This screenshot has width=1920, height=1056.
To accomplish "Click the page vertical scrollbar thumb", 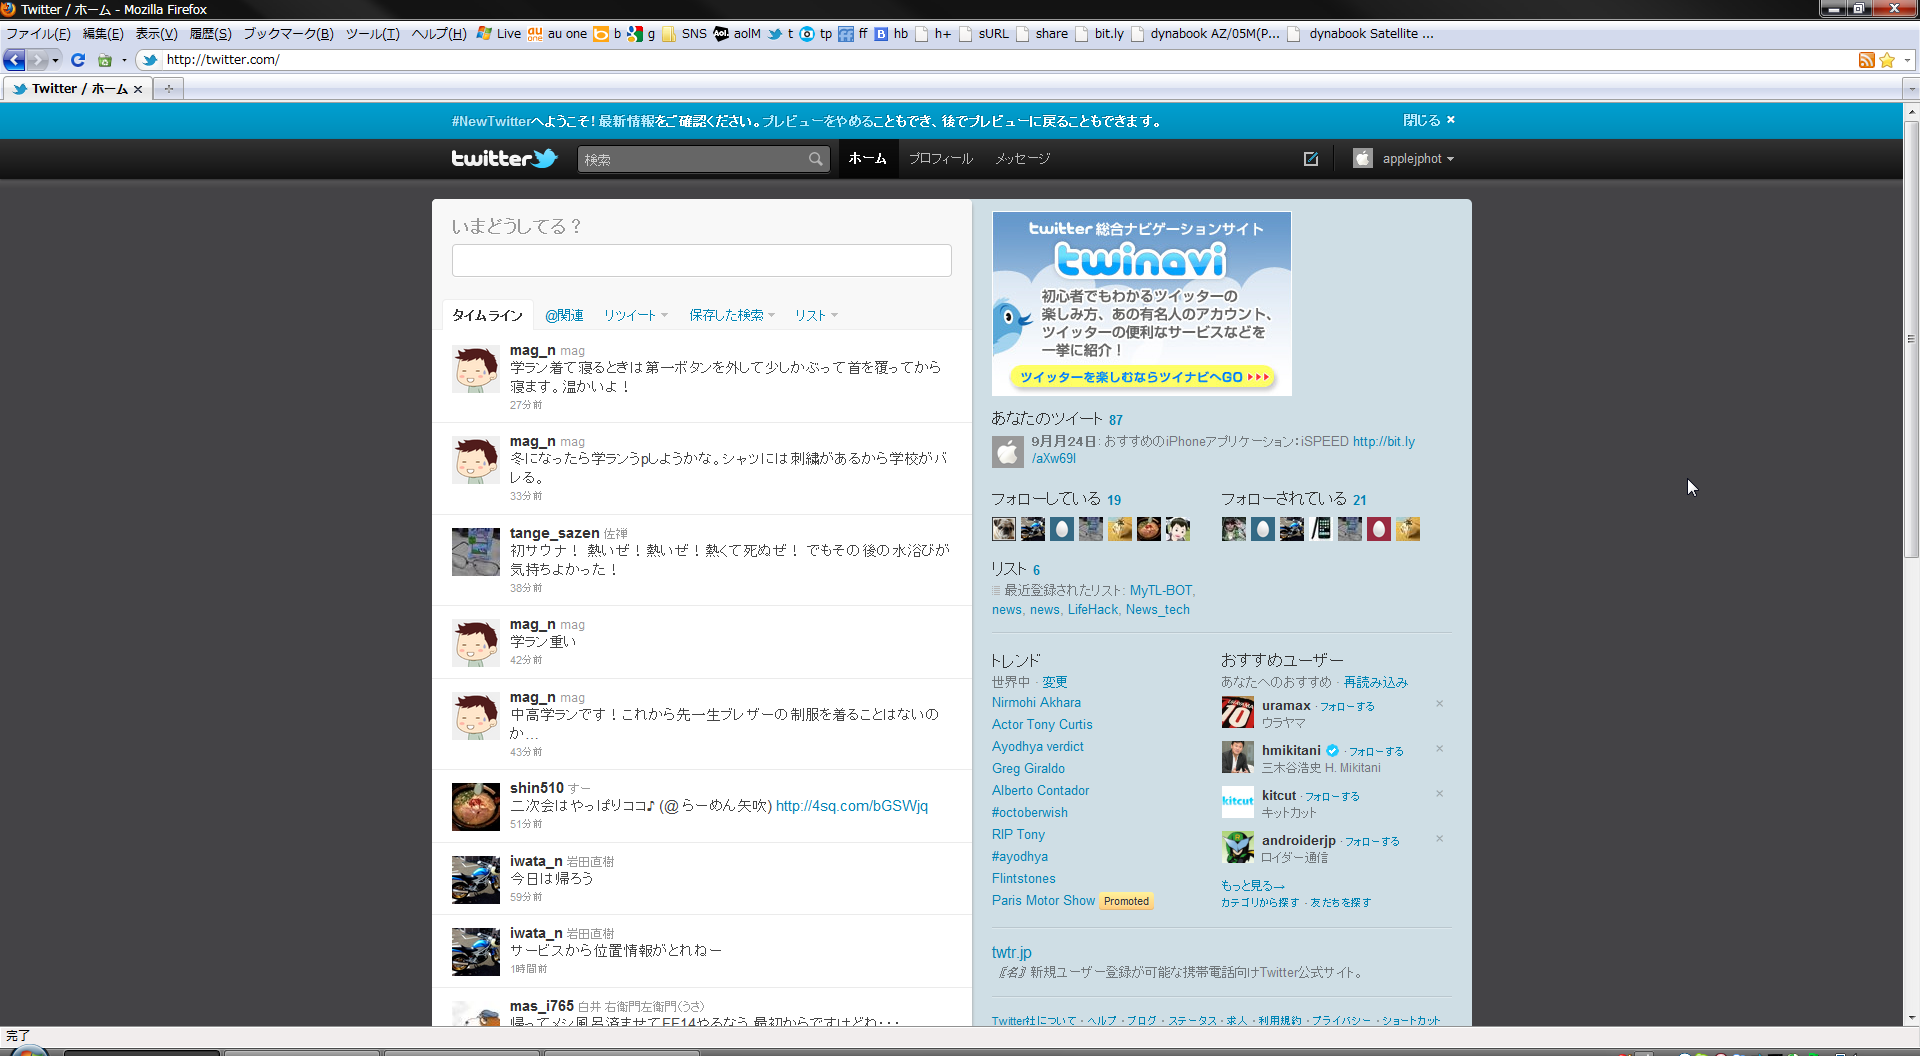I will point(1911,340).
